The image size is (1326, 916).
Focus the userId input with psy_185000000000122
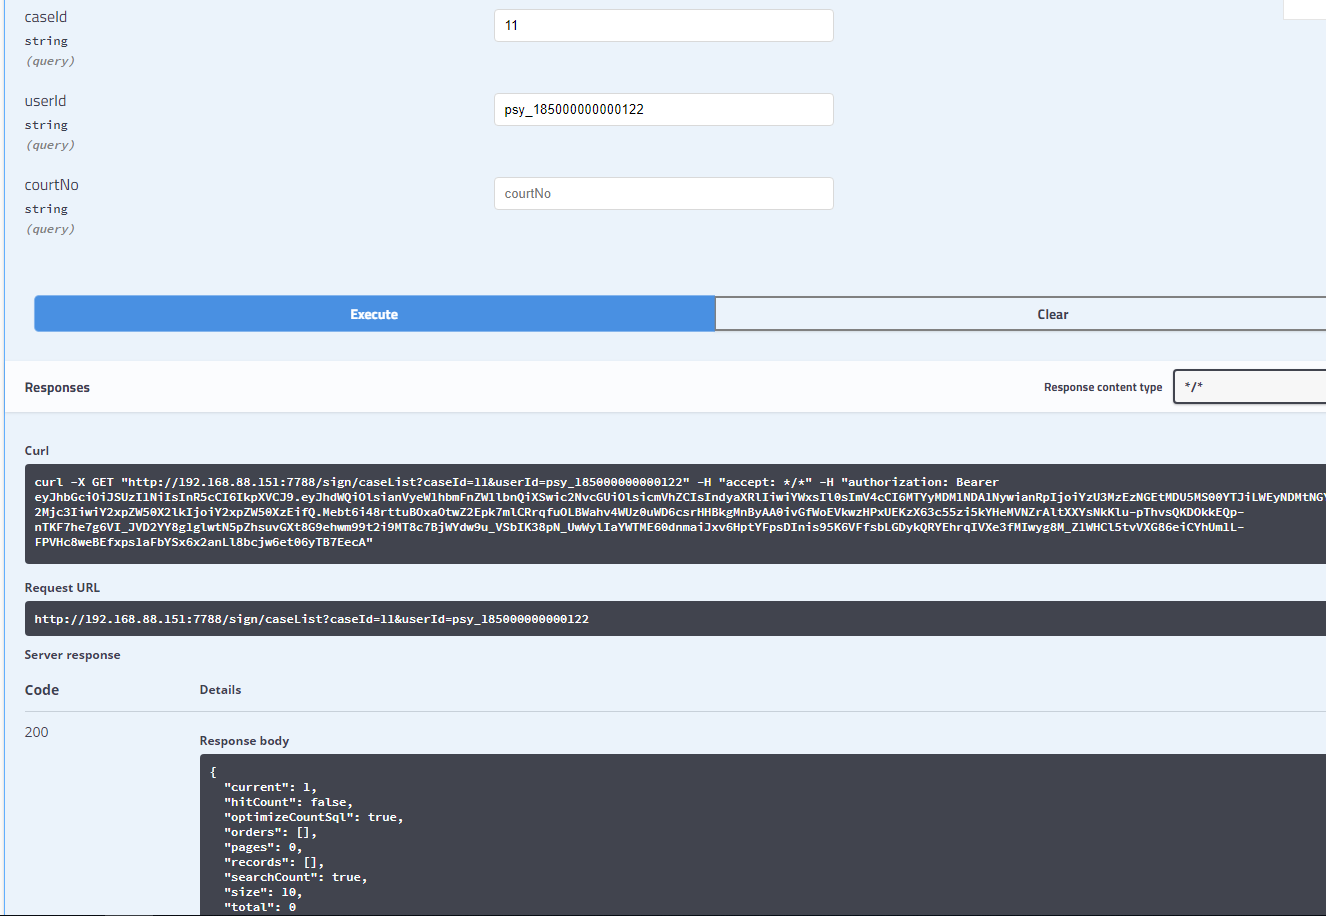tap(663, 110)
